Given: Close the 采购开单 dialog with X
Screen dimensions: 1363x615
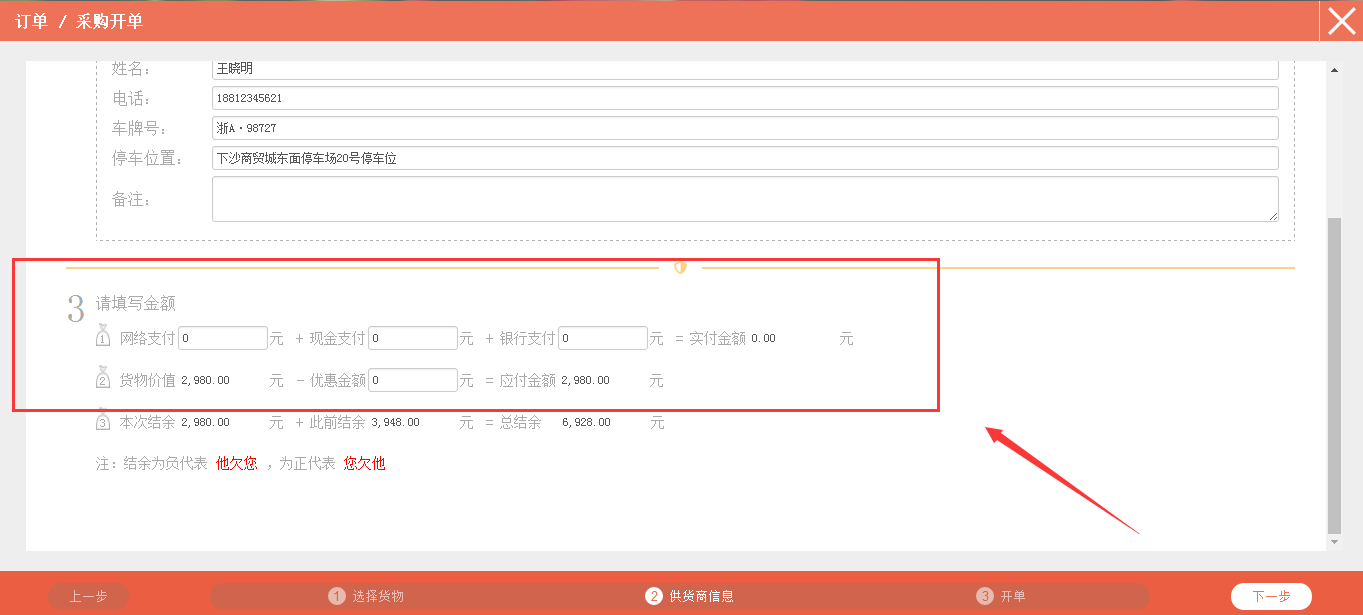Looking at the screenshot, I should [1341, 21].
